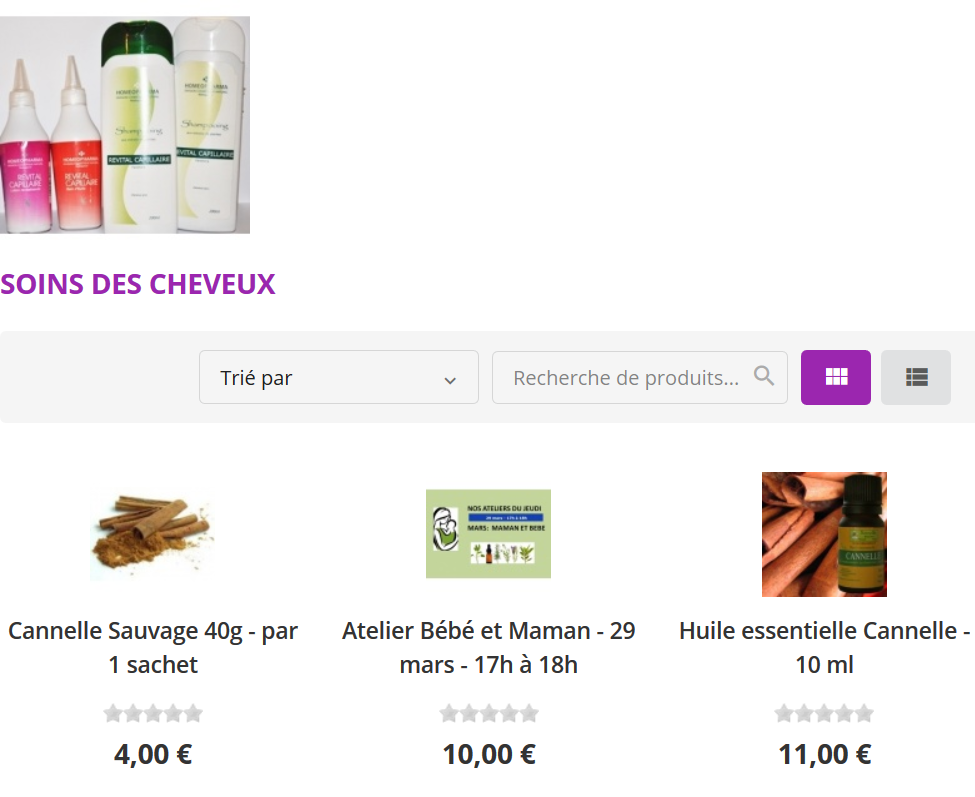The image size is (975, 797).
Task: Open the Atelier Bébé et Maman product link
Action: coord(489,647)
